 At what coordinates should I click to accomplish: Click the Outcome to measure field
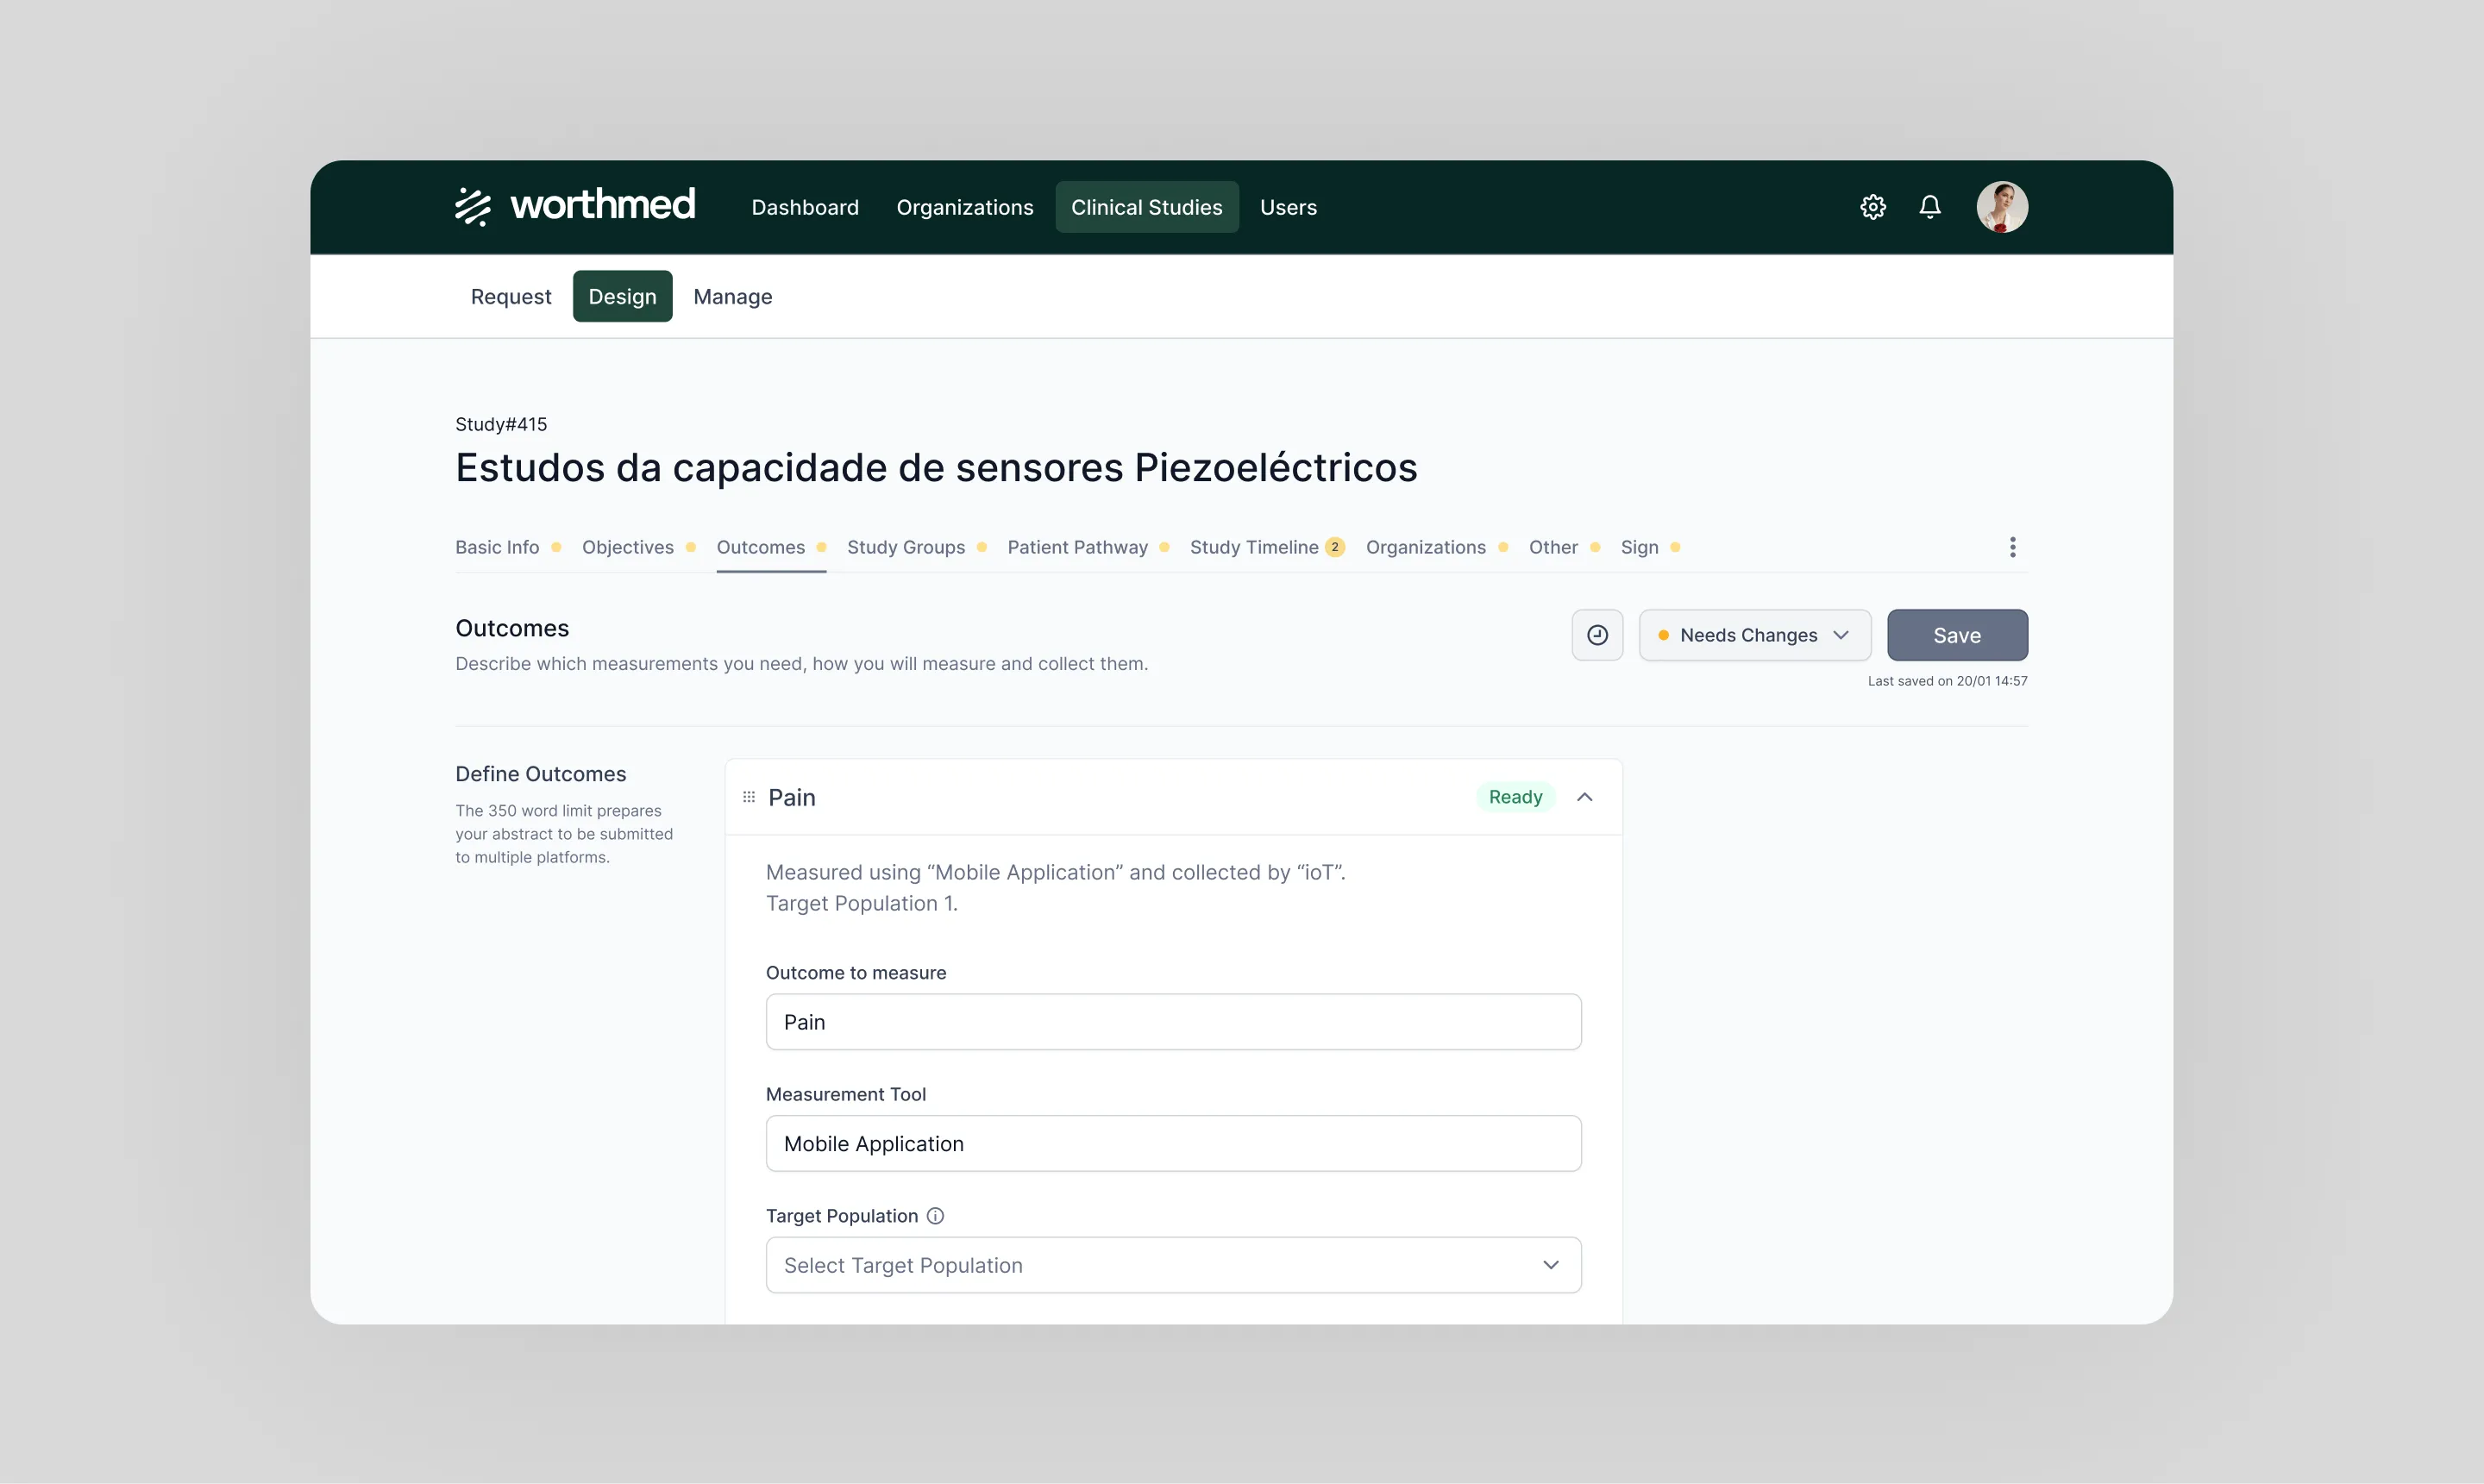point(1173,1022)
